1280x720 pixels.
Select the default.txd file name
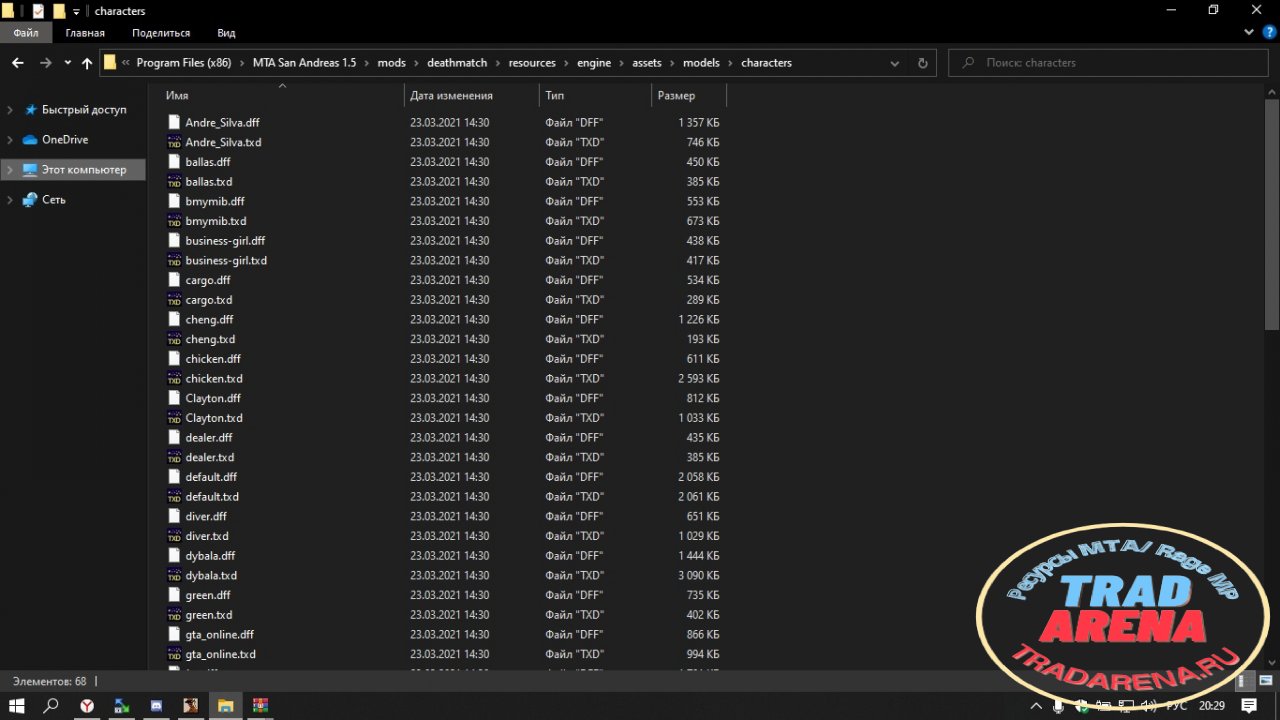pyautogui.click(x=212, y=497)
